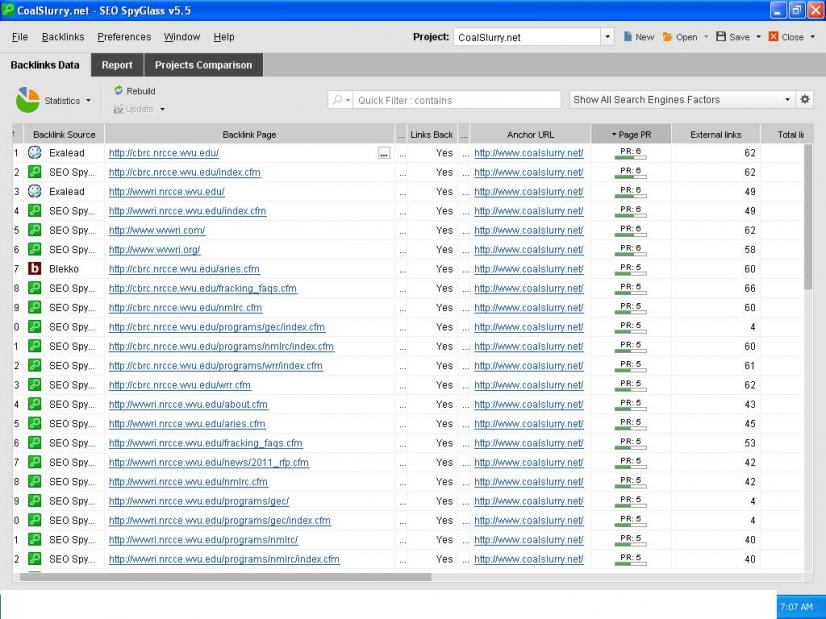Click SEO SpyGlass icon for news/2011_rfp.cfm row
Screen dimensions: 826x619
pos(35,462)
